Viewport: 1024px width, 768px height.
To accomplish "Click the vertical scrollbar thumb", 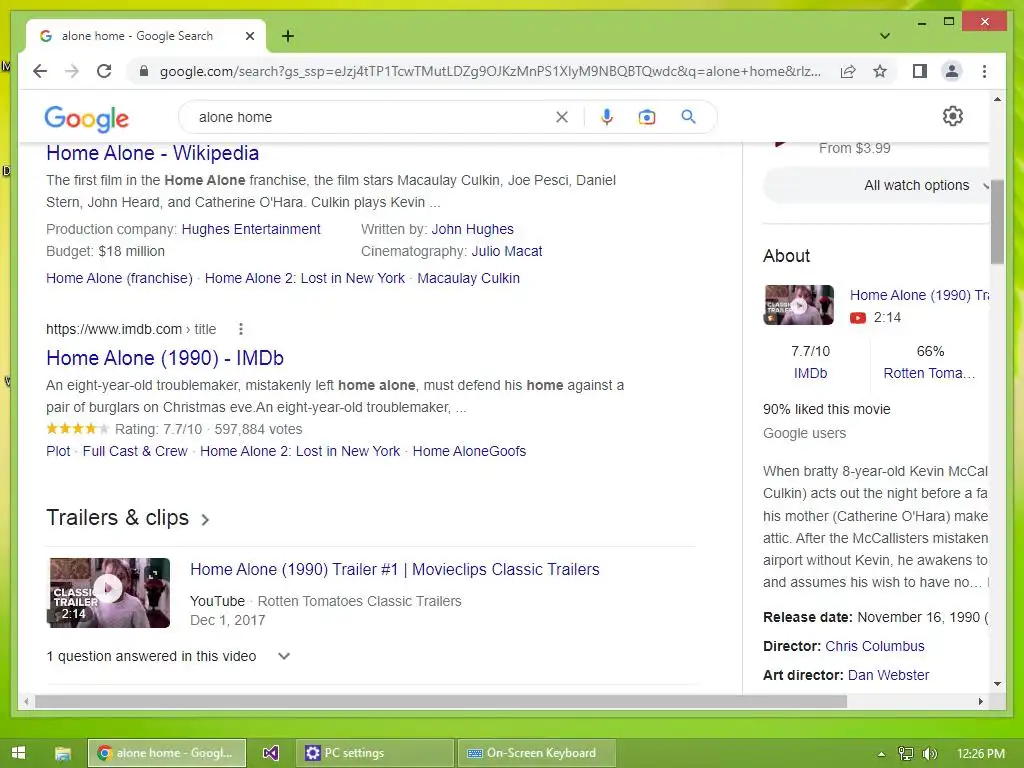I will click(997, 222).
